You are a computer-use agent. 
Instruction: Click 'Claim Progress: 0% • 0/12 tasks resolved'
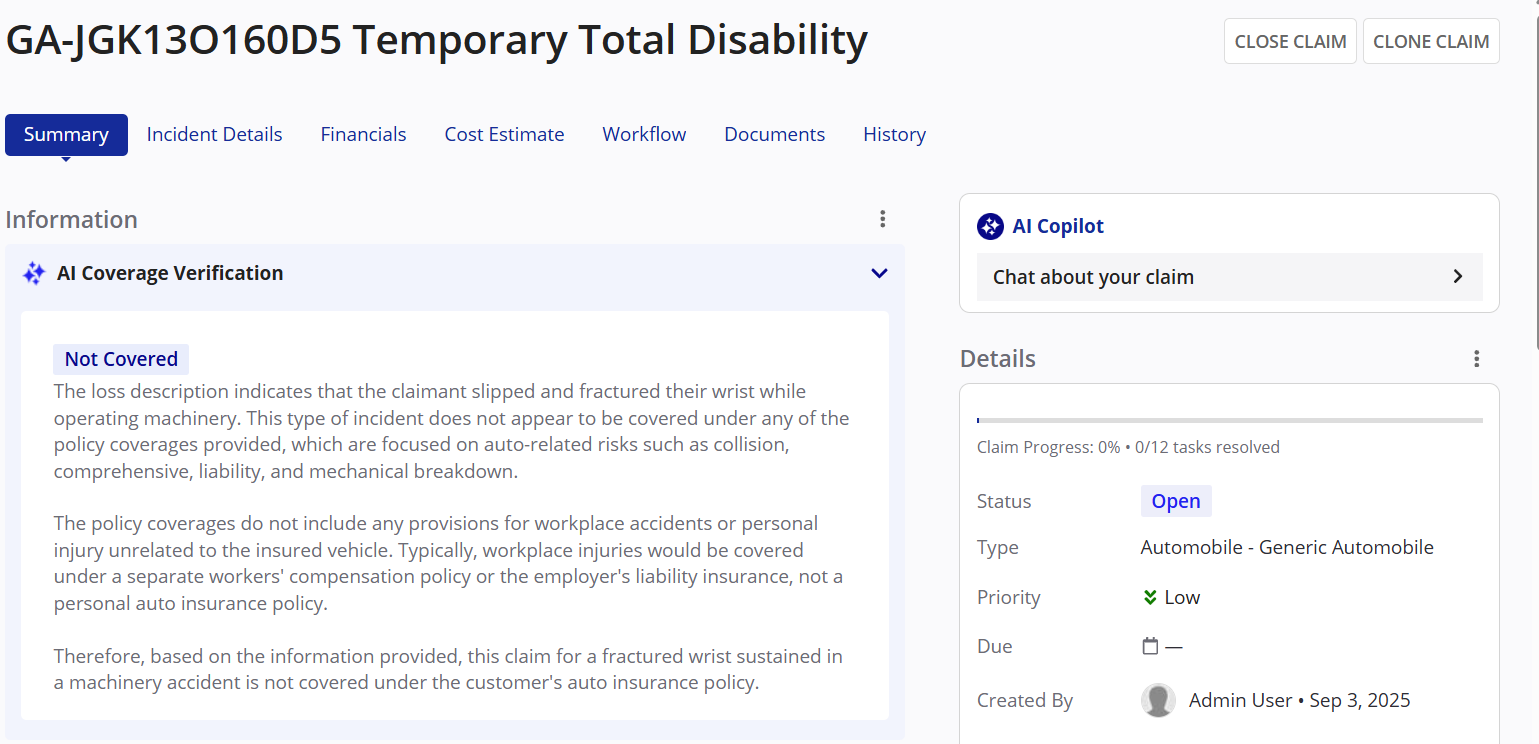pos(1128,447)
